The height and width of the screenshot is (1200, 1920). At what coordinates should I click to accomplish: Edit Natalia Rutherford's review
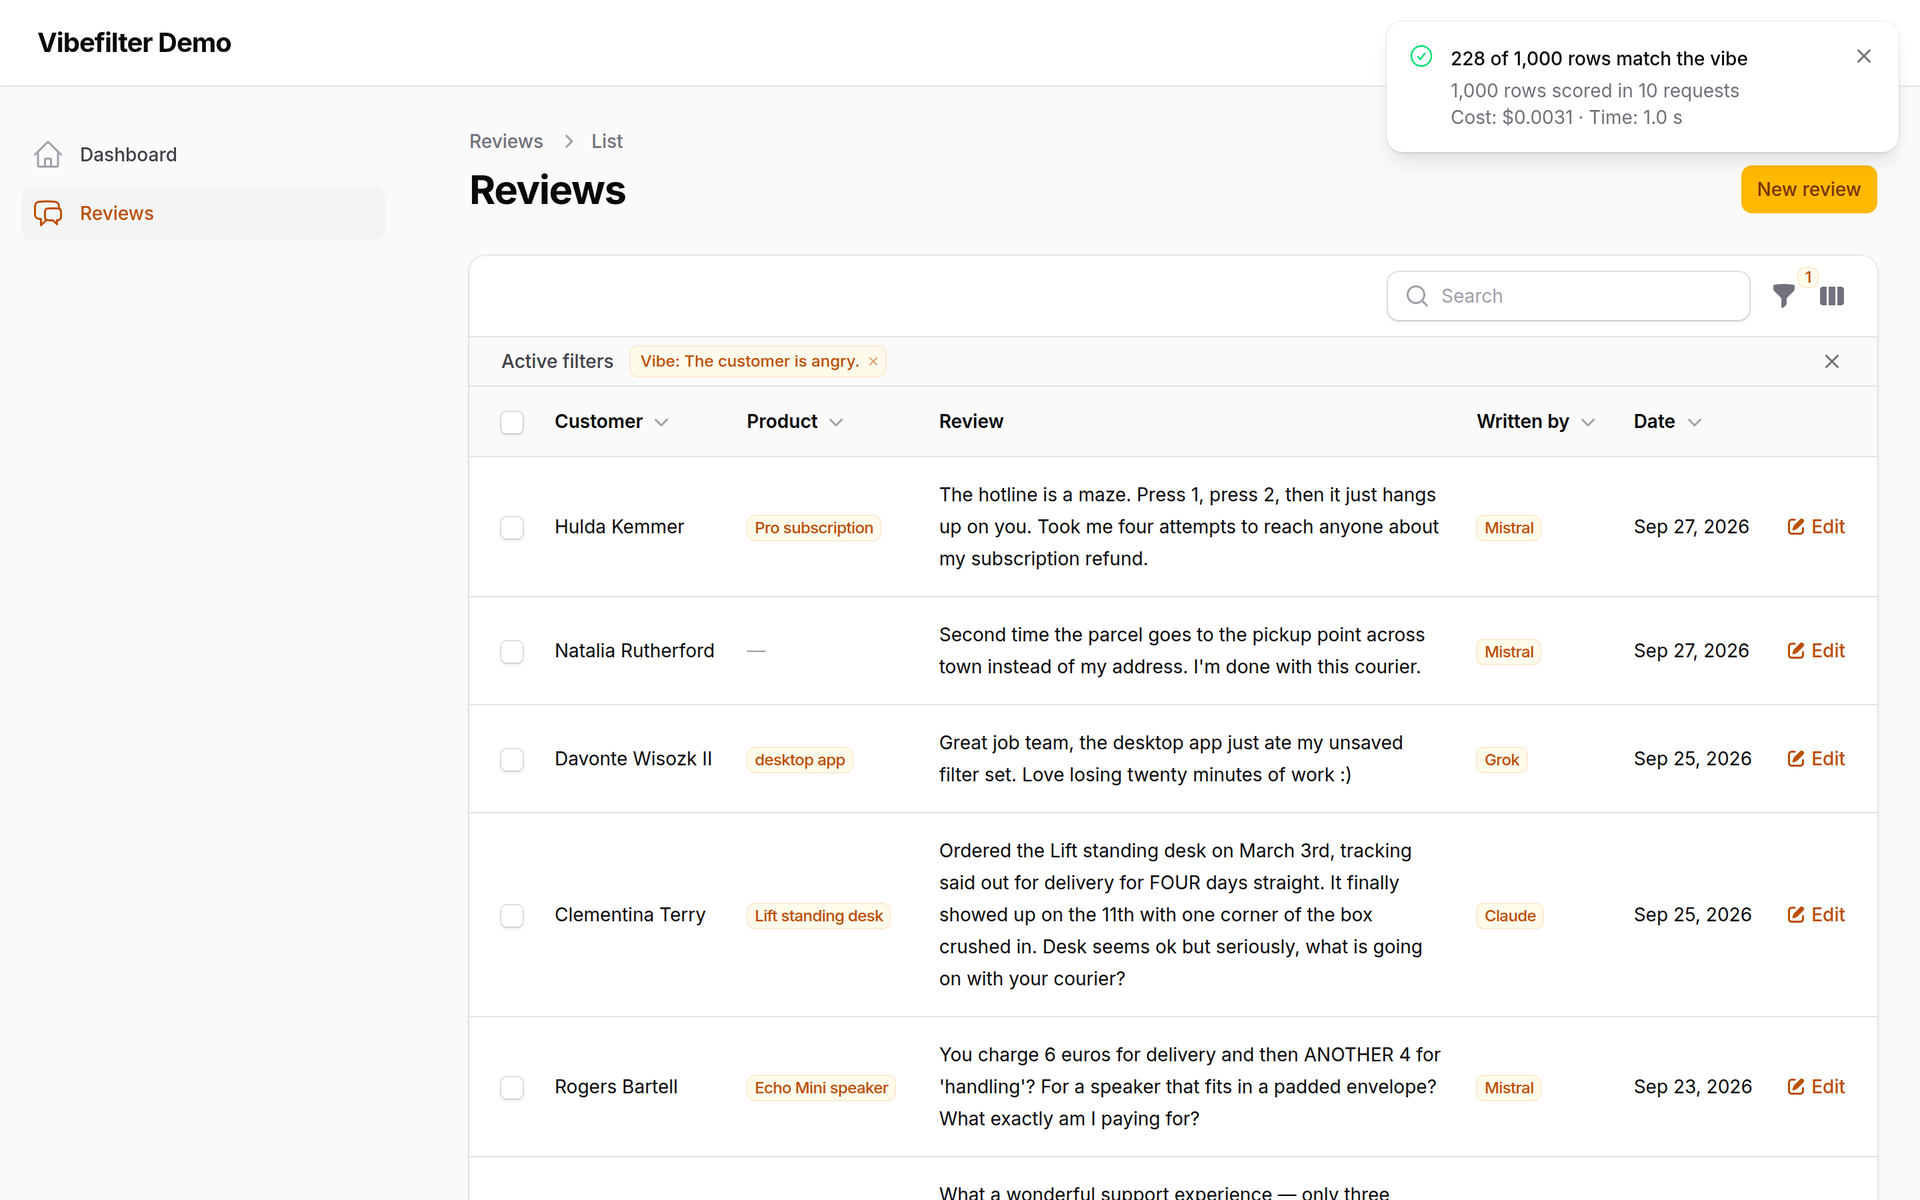pos(1816,651)
